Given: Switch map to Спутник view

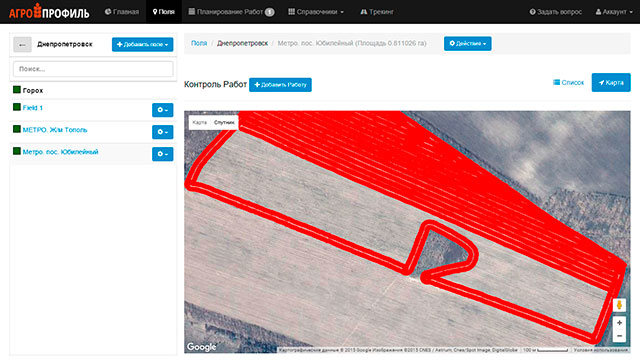Looking at the screenshot, I should [224, 122].
